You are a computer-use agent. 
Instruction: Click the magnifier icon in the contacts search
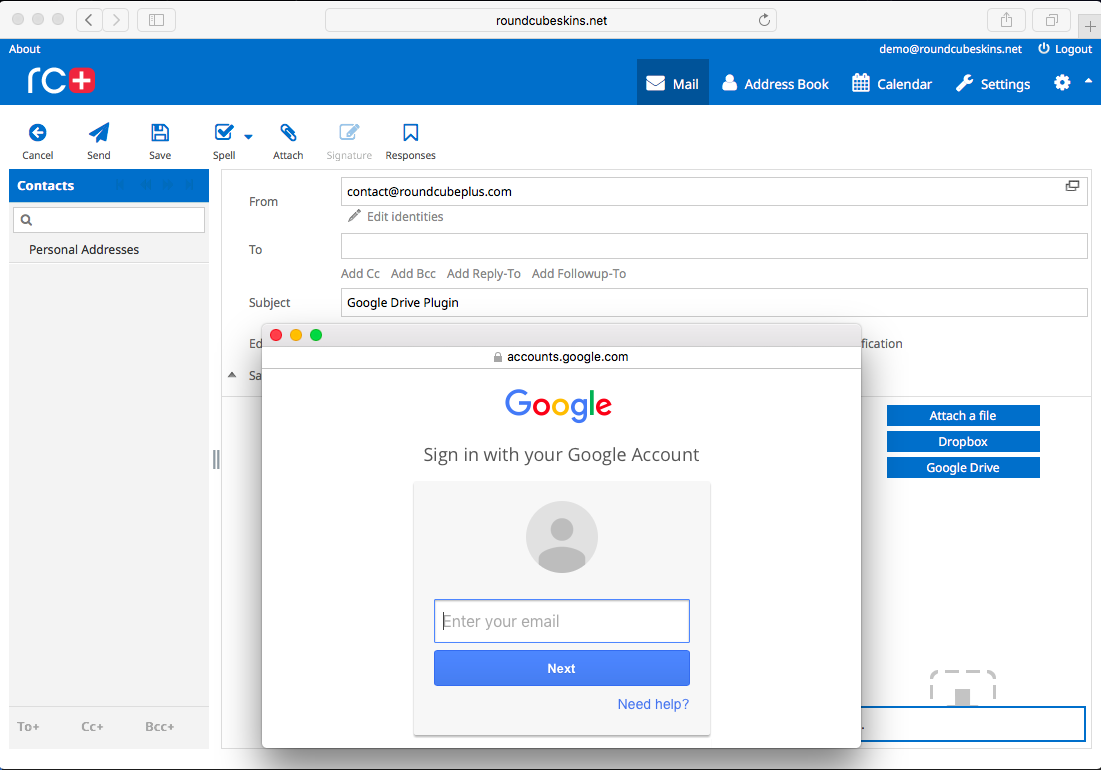(27, 220)
